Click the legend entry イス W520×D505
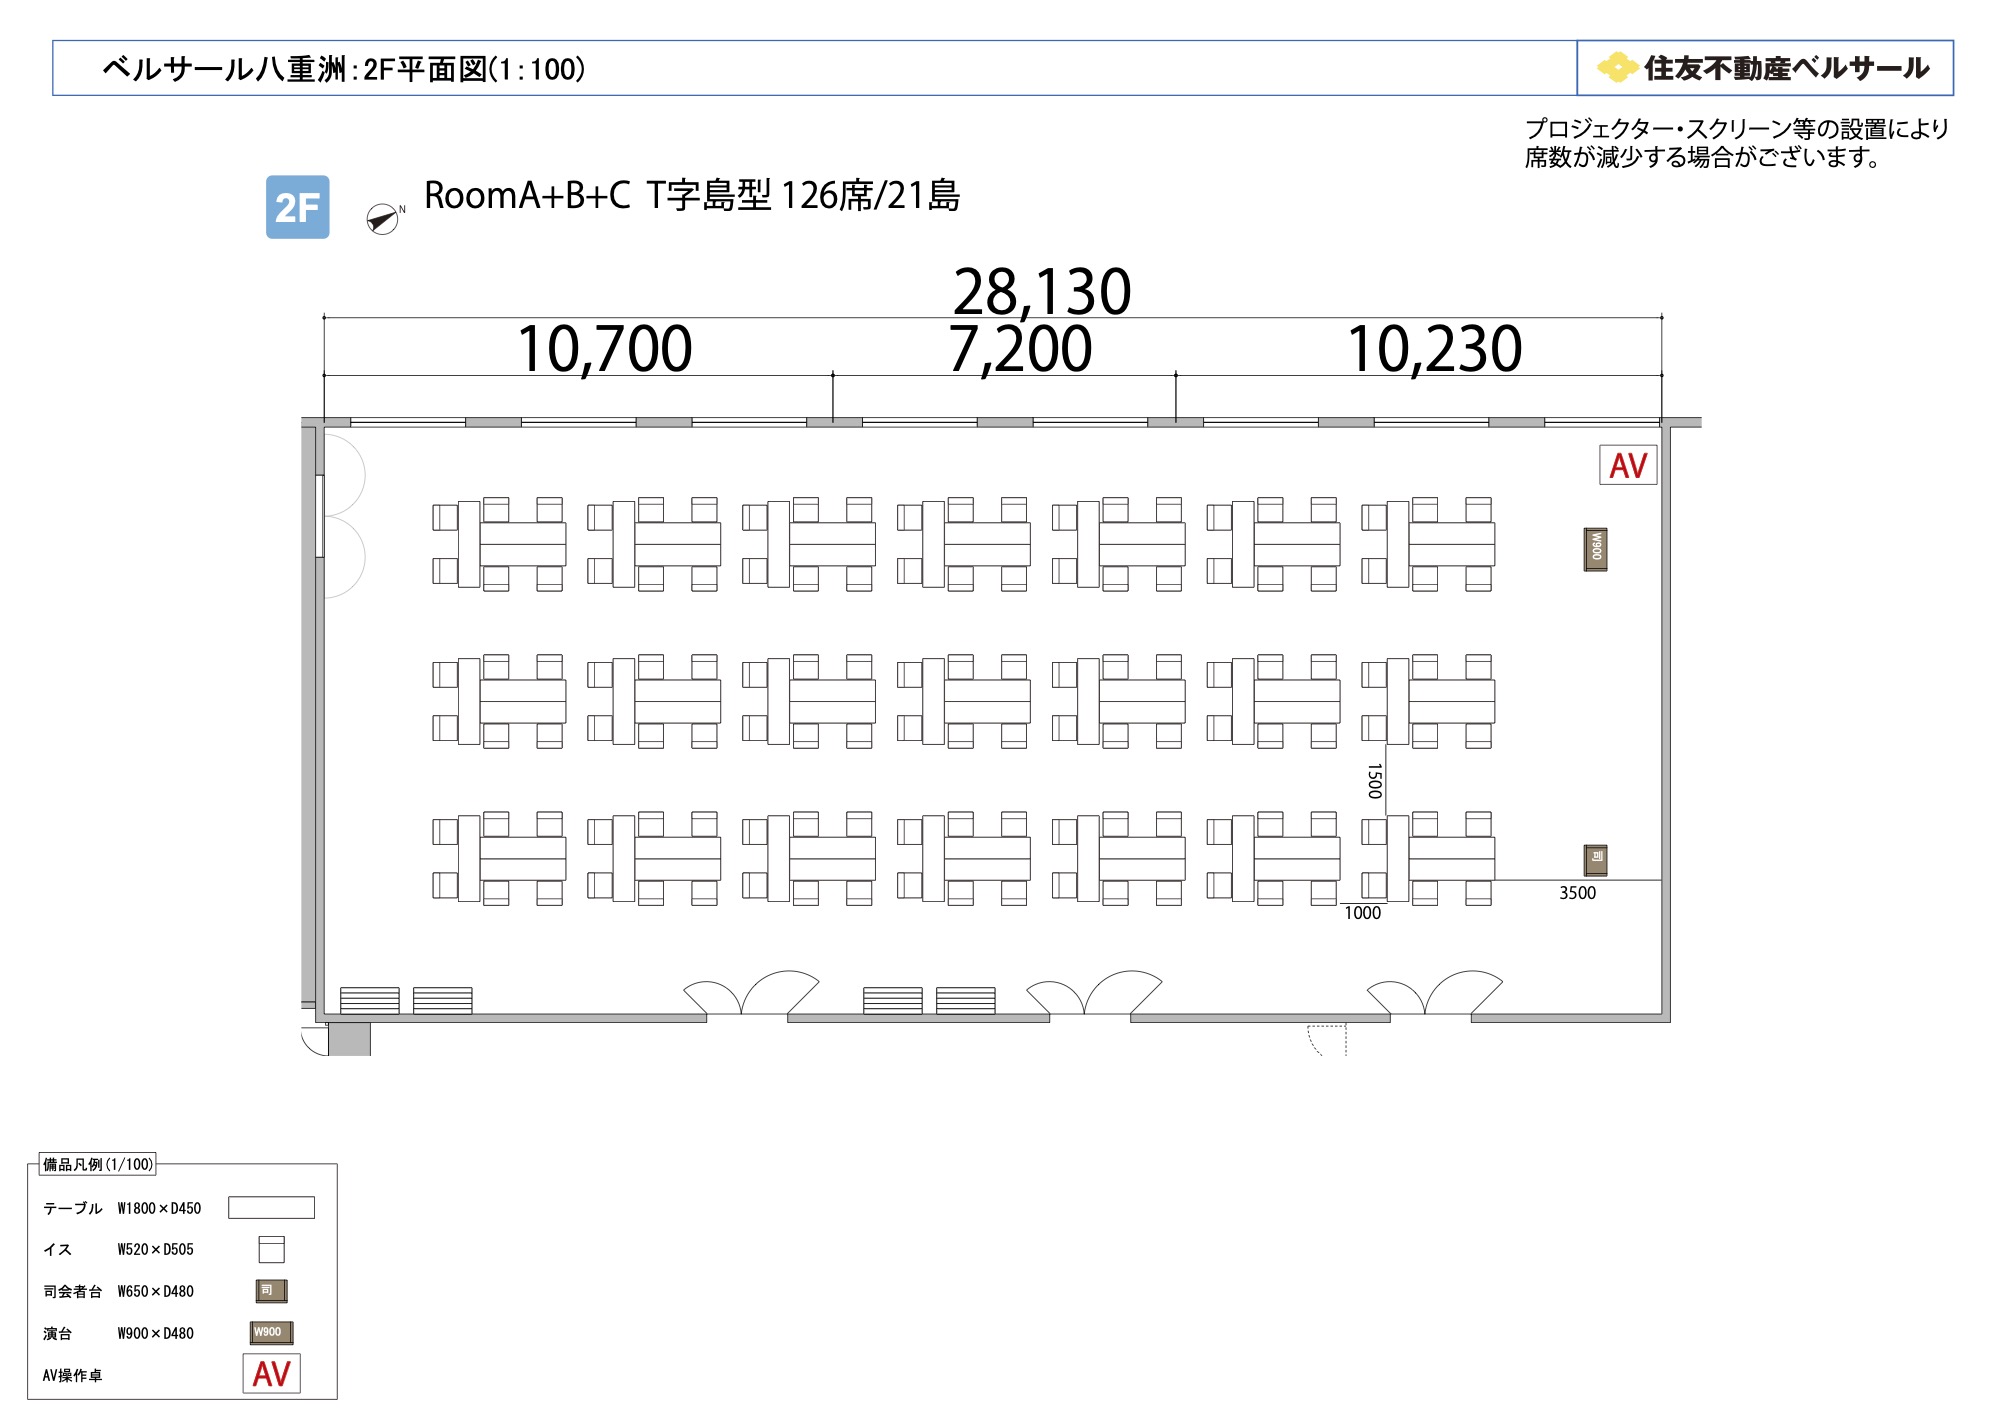 118,1249
